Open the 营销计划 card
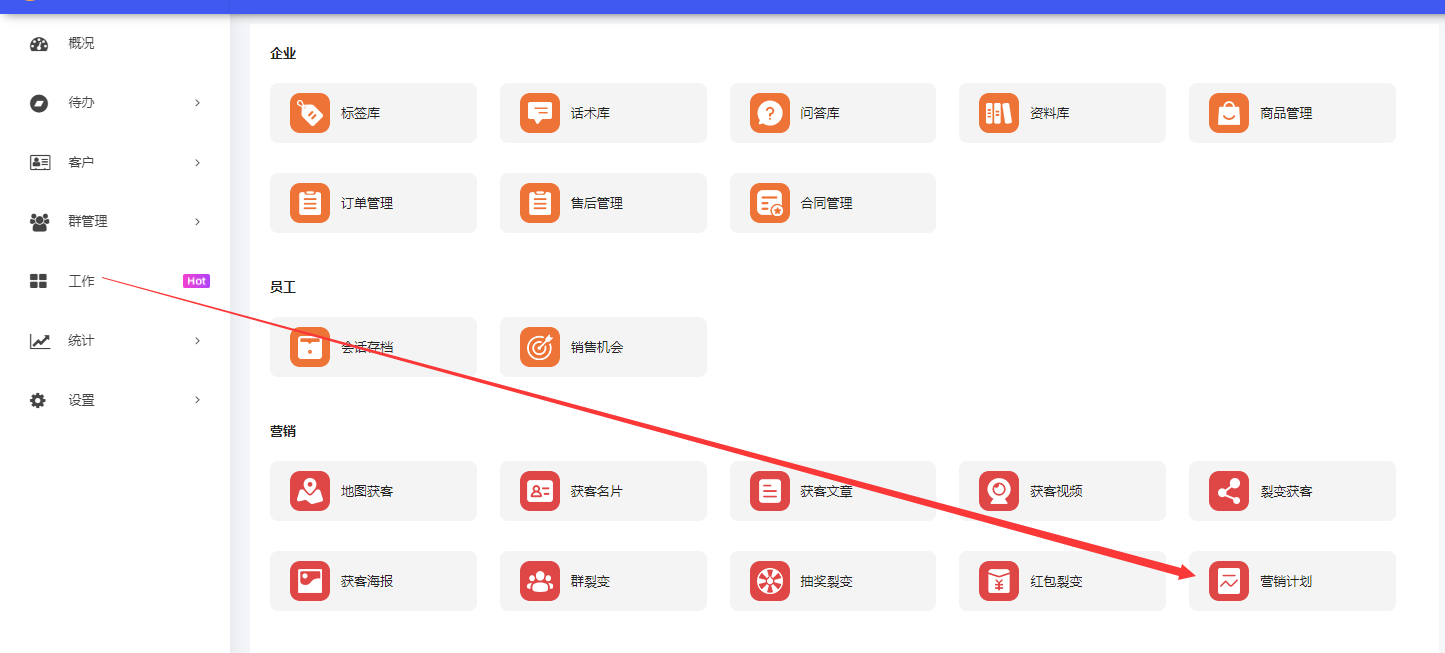 pos(1291,581)
